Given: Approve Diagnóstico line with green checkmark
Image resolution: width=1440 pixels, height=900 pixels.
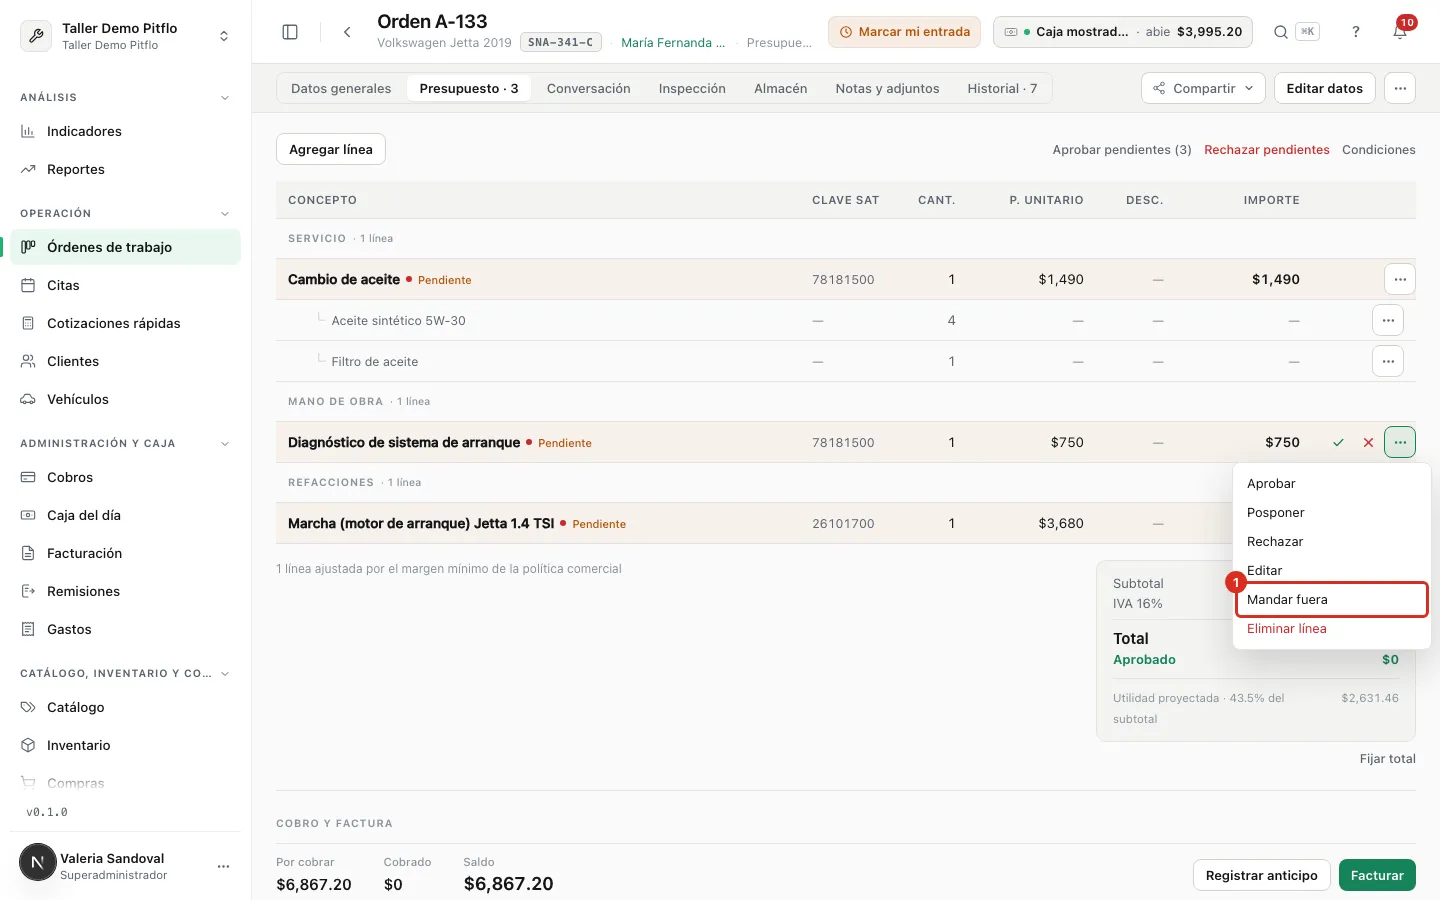Looking at the screenshot, I should [1338, 442].
